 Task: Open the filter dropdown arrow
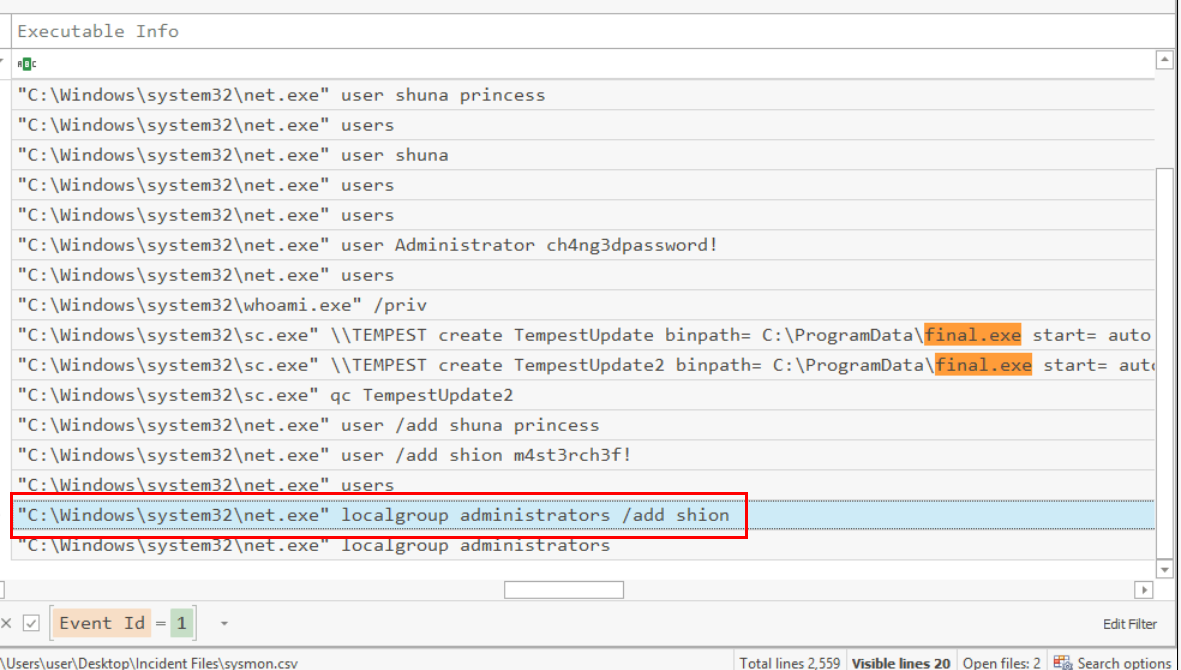224,623
